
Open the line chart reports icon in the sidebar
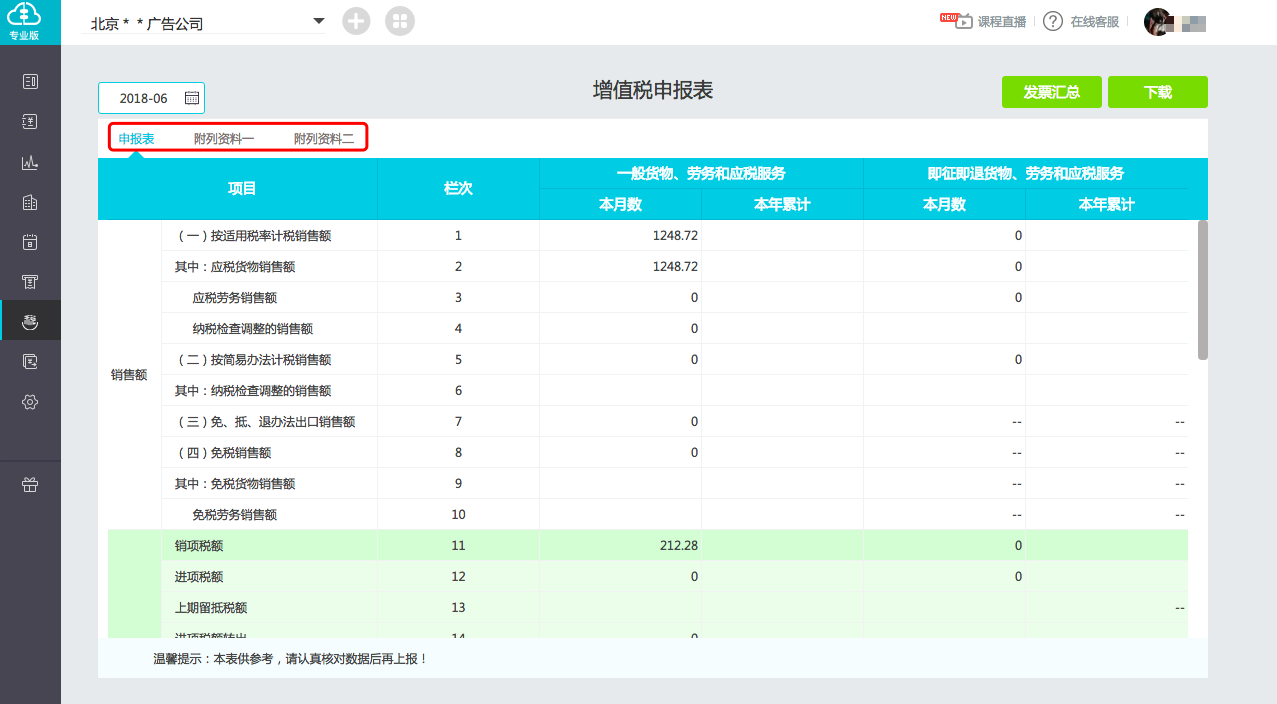coord(30,162)
